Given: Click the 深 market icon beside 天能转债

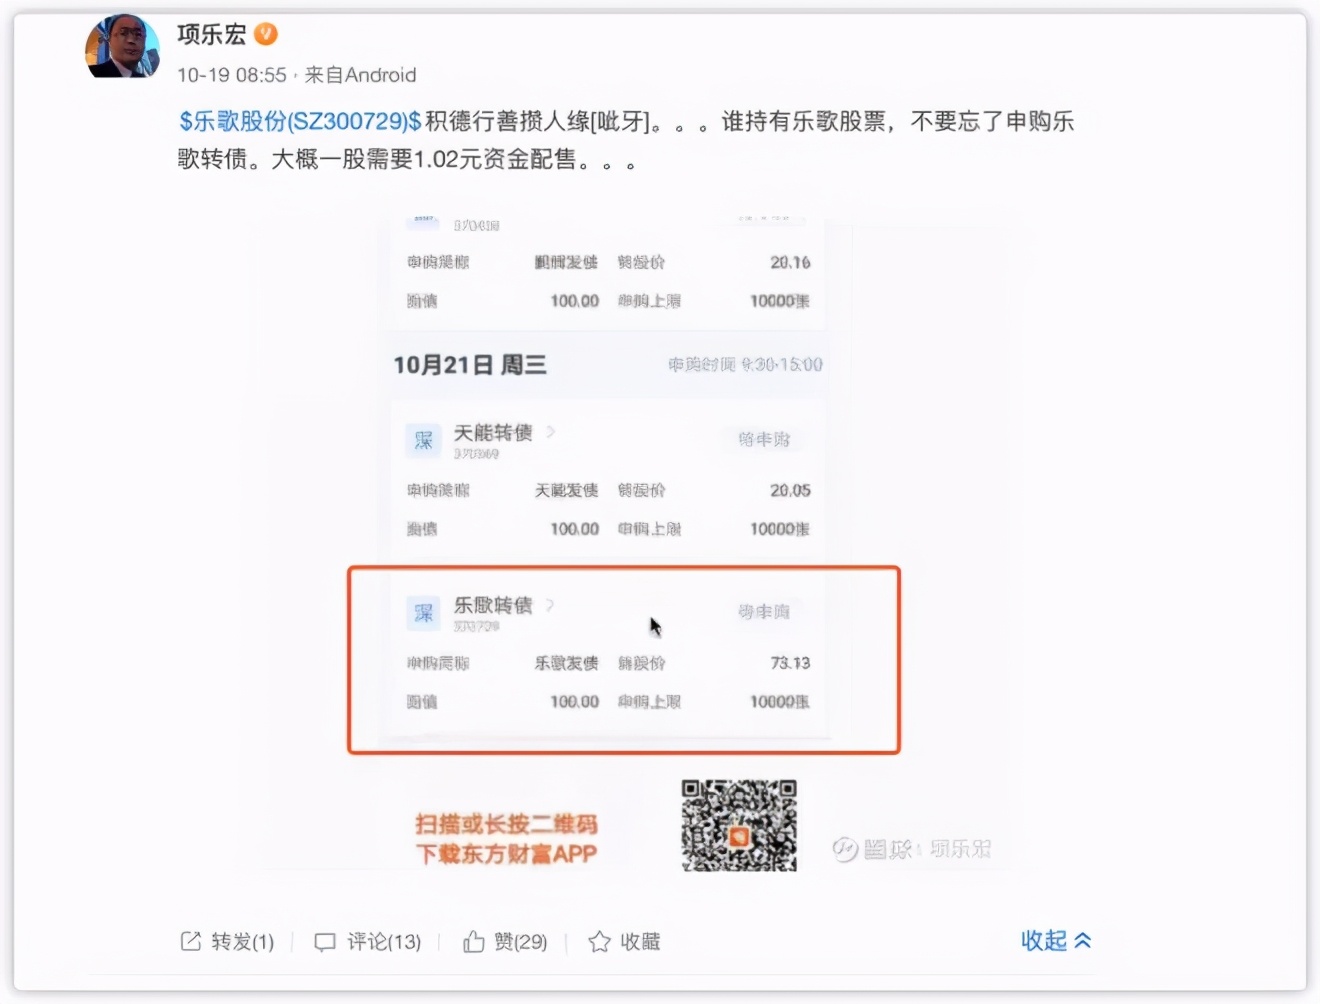Looking at the screenshot, I should tap(423, 440).
